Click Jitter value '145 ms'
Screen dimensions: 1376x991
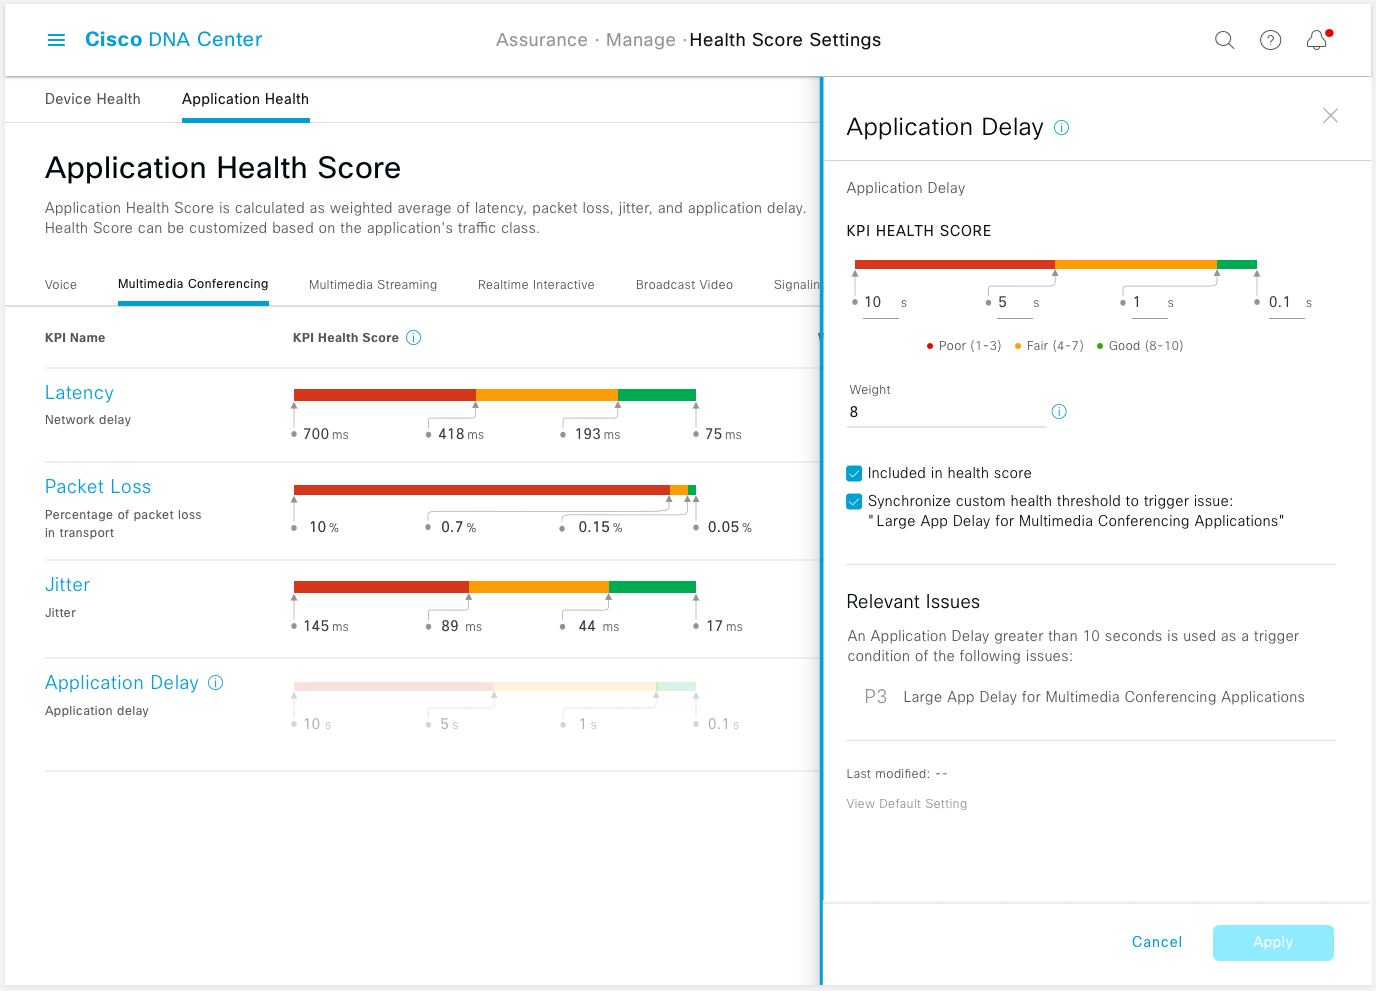326,626
